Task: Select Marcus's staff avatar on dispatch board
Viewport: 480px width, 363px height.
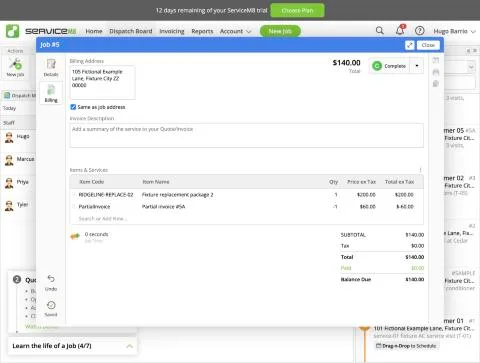Action: click(9, 160)
